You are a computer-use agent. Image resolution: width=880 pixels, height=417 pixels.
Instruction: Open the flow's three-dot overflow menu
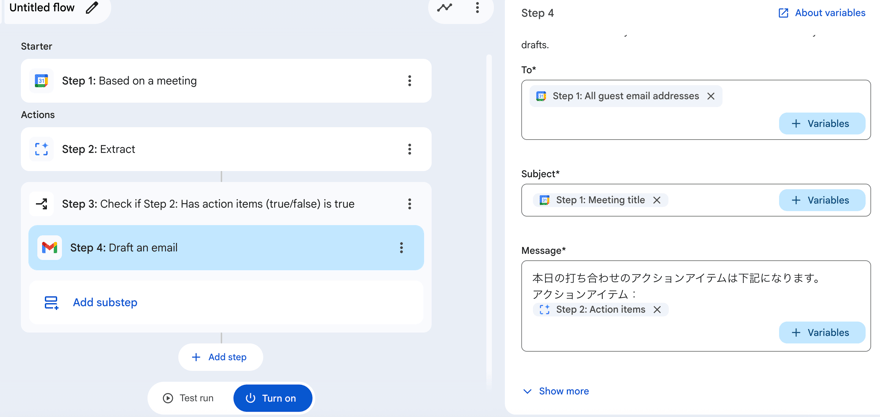tap(477, 8)
